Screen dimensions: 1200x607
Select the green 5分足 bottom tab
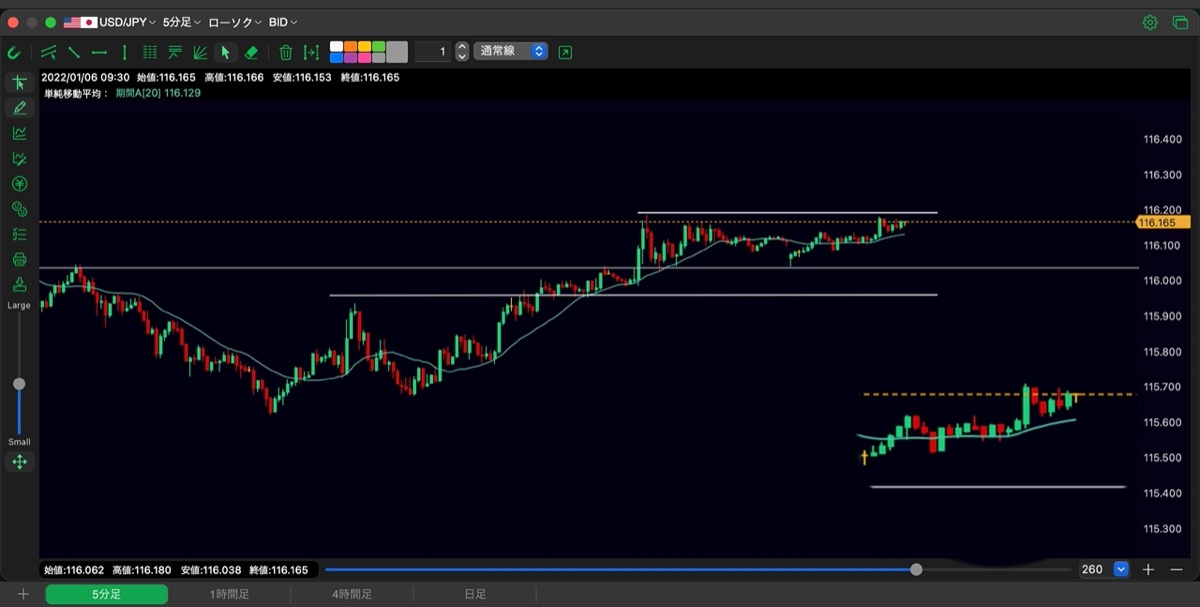(107, 594)
